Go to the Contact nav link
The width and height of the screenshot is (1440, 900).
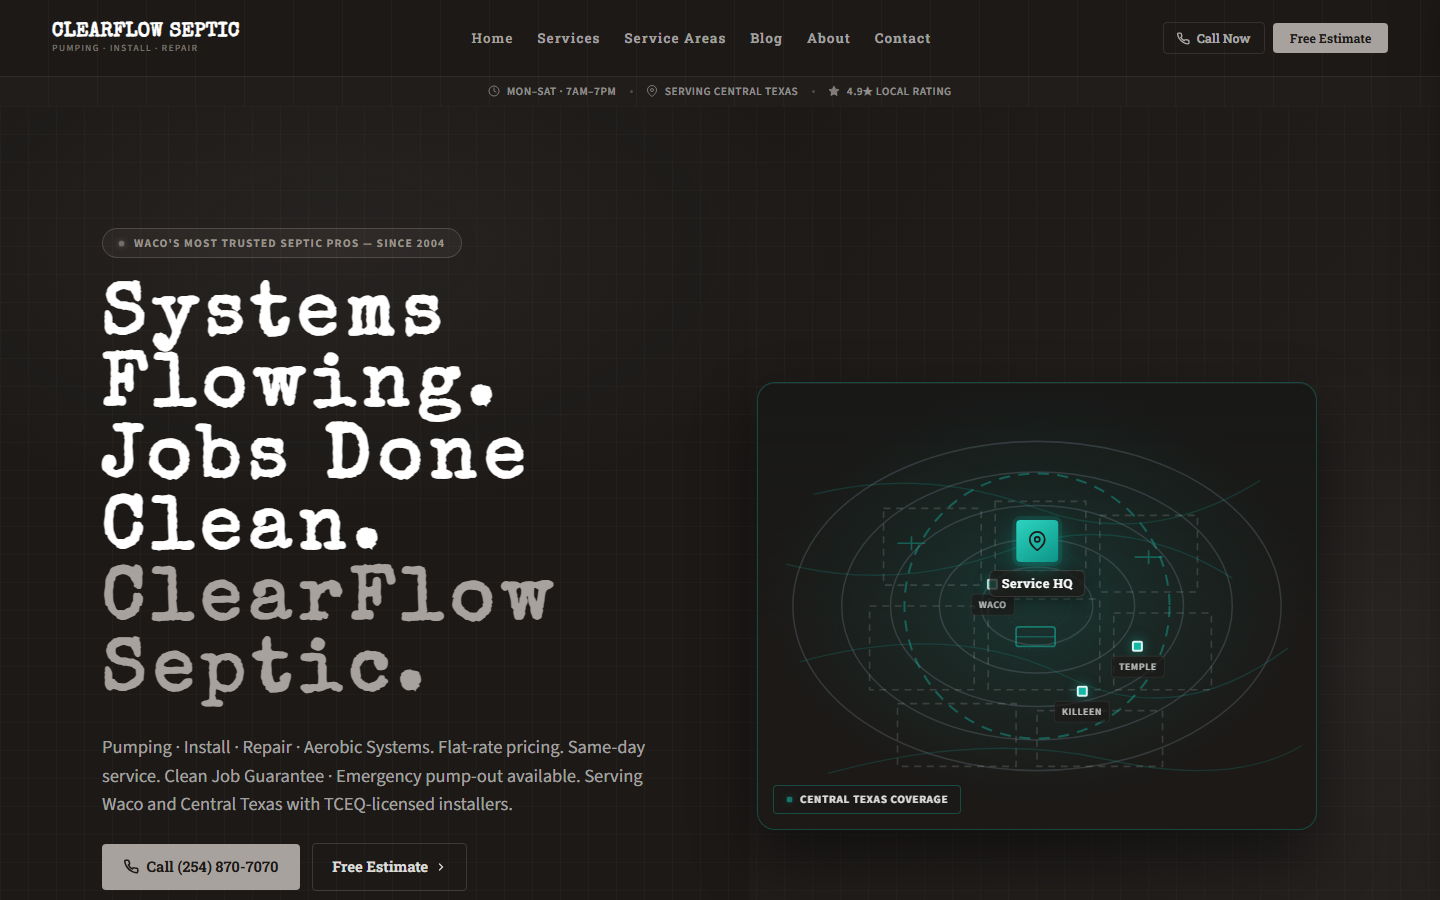902,38
